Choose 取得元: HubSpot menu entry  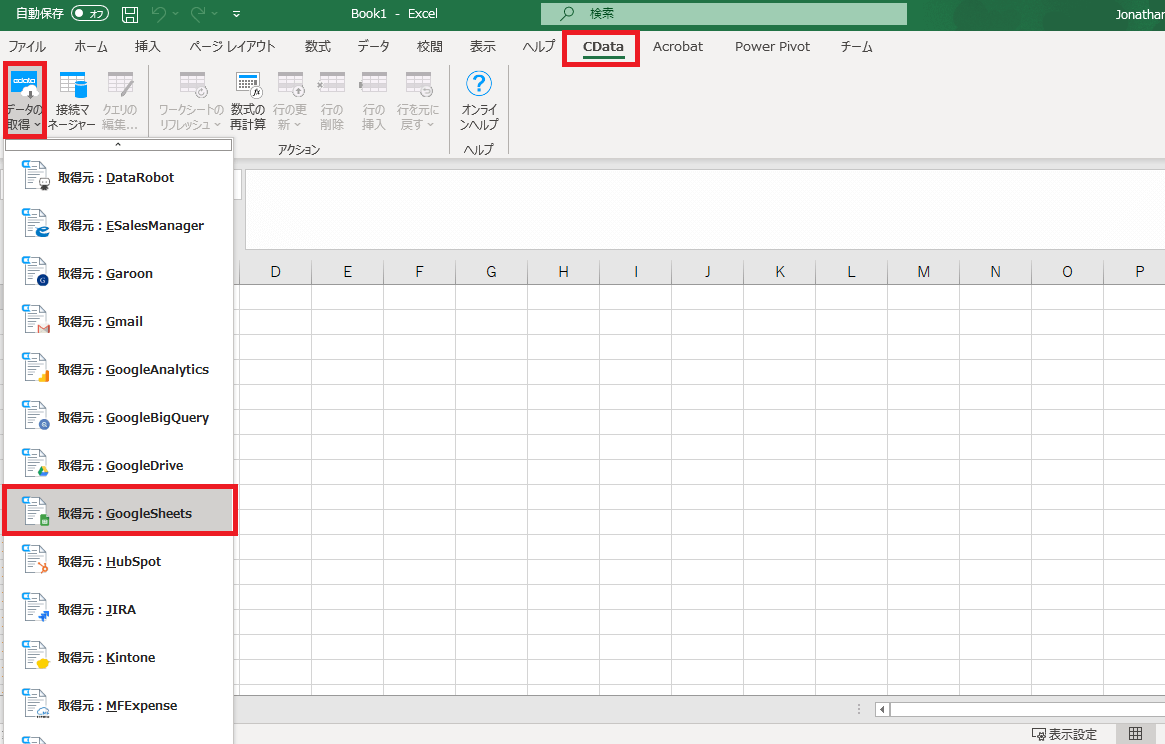point(119,561)
